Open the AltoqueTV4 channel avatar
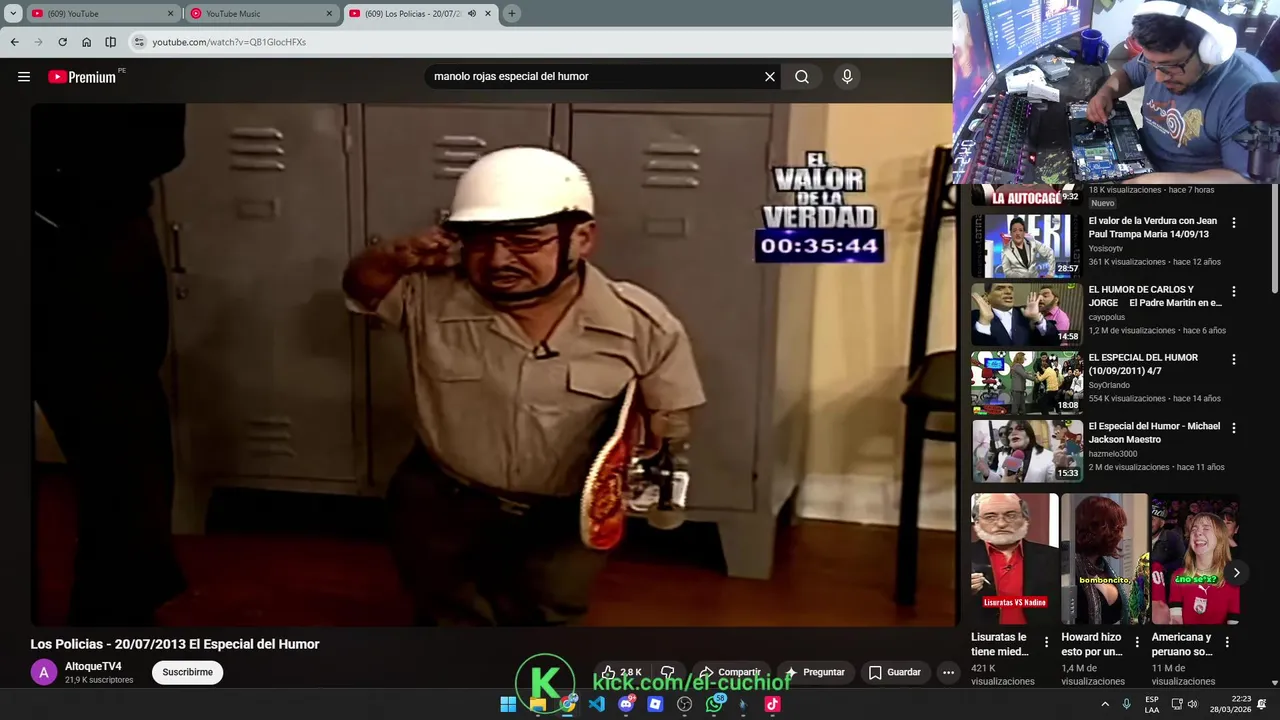The image size is (1280, 720). pyautogui.click(x=44, y=672)
